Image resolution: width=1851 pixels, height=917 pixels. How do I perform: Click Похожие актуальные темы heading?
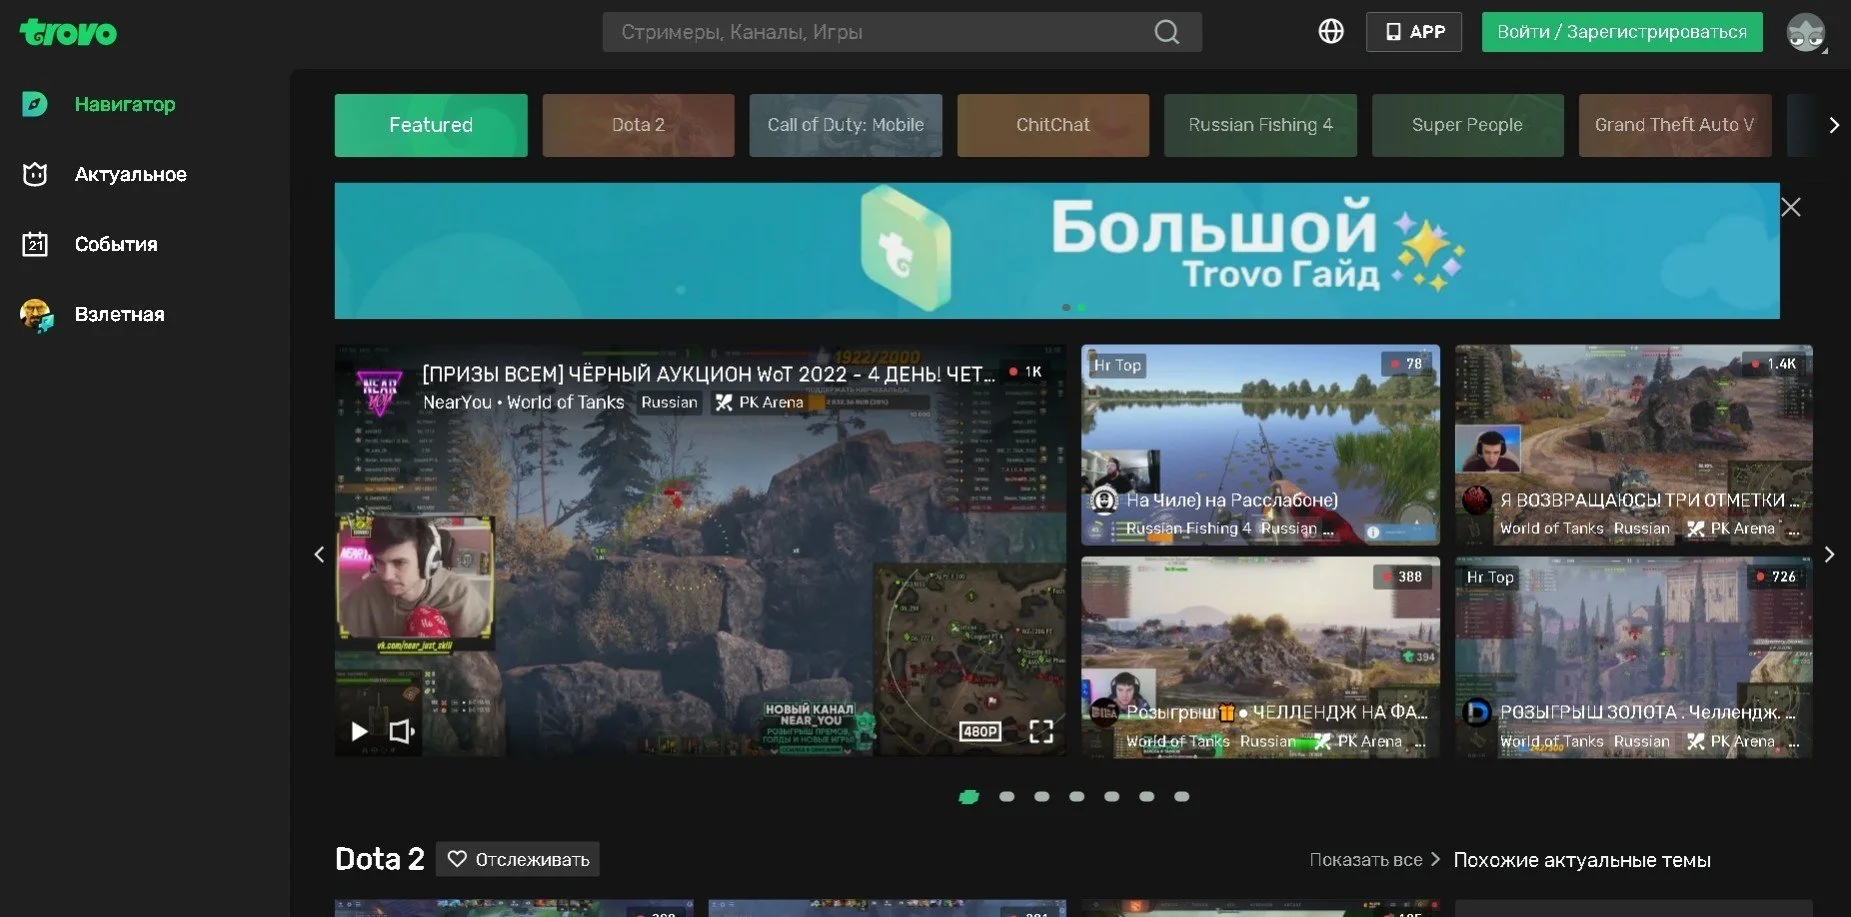click(1582, 860)
